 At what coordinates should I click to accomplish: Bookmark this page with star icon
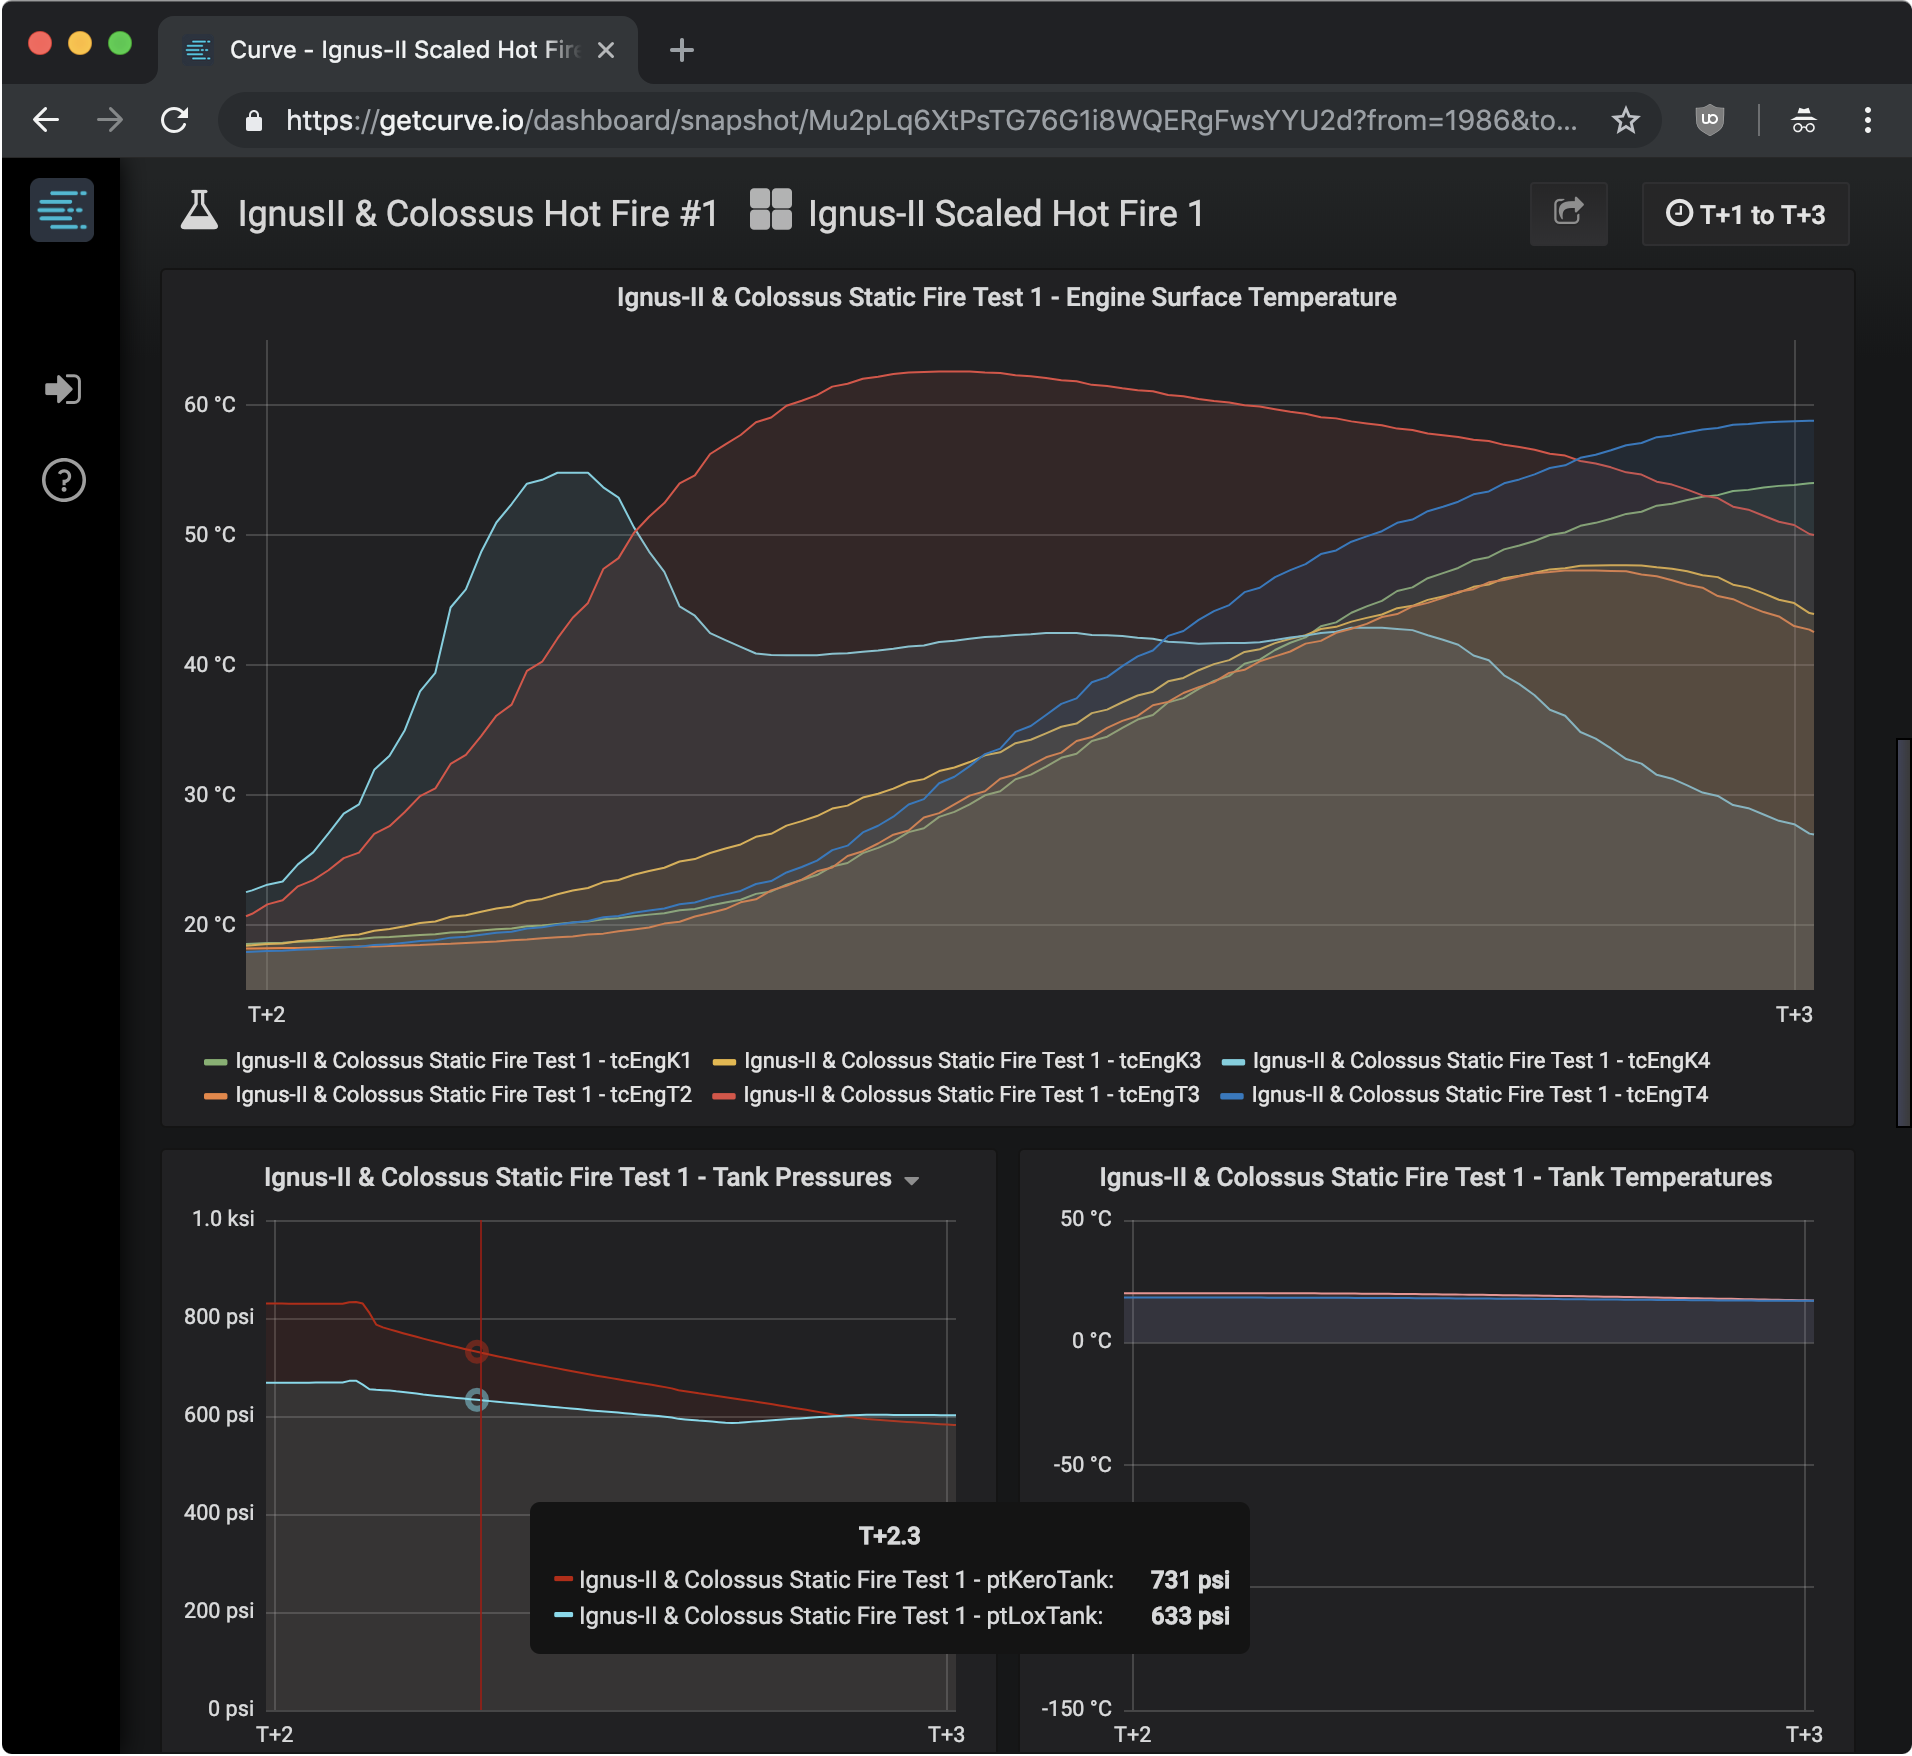point(1625,121)
